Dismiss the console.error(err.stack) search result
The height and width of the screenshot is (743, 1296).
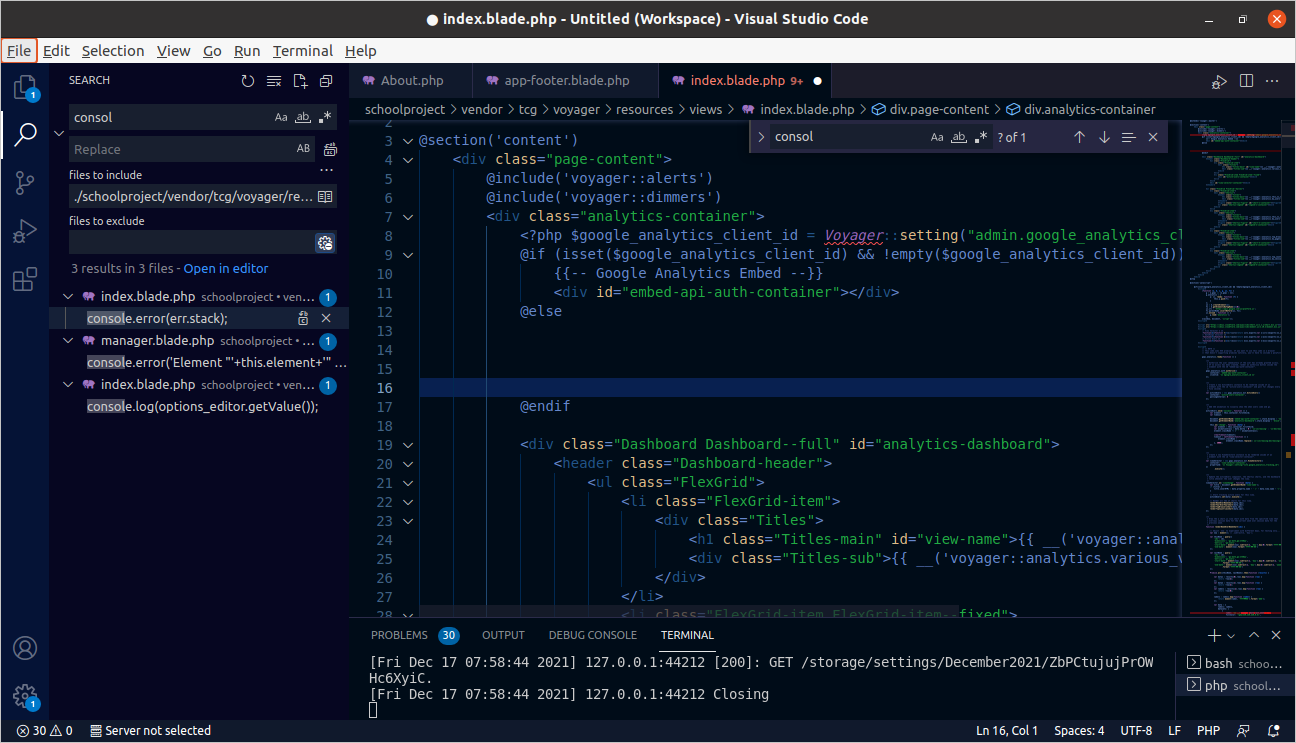[x=326, y=318]
